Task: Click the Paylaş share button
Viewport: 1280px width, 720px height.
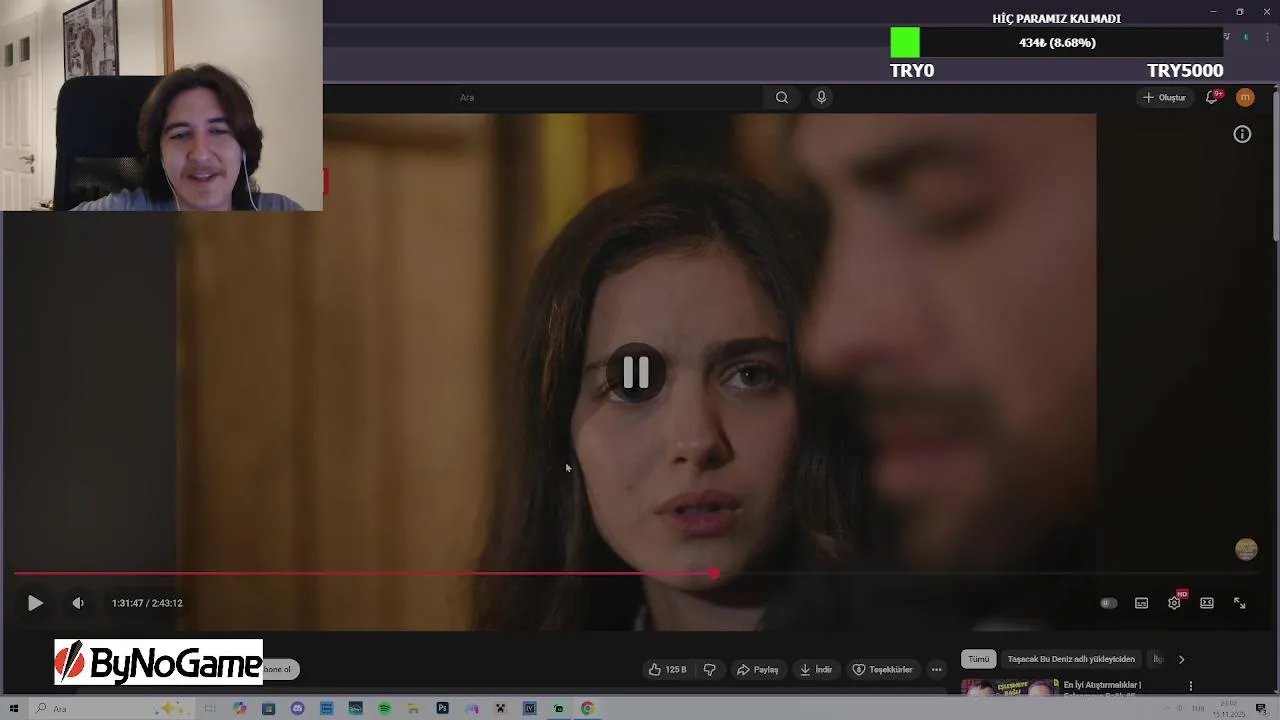Action: [x=757, y=669]
